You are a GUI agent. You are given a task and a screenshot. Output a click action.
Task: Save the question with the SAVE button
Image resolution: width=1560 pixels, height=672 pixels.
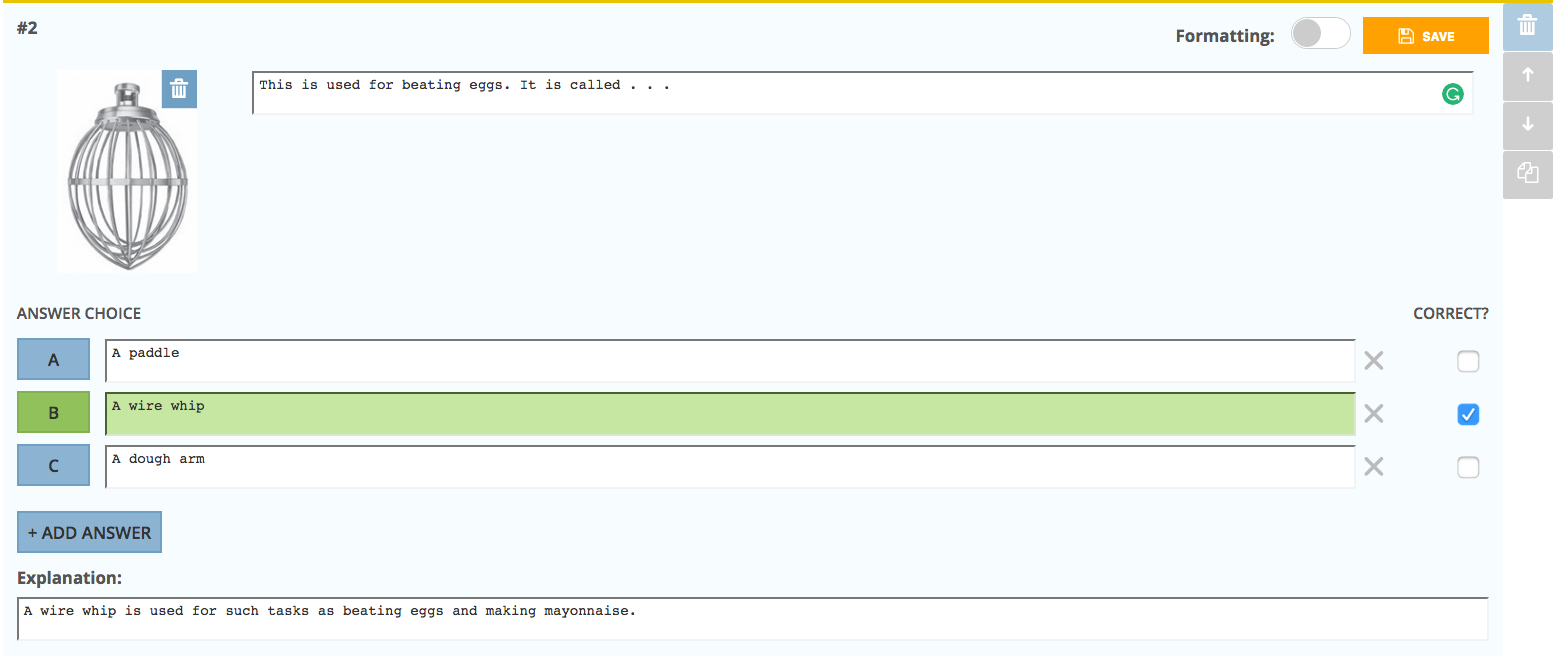(1425, 35)
